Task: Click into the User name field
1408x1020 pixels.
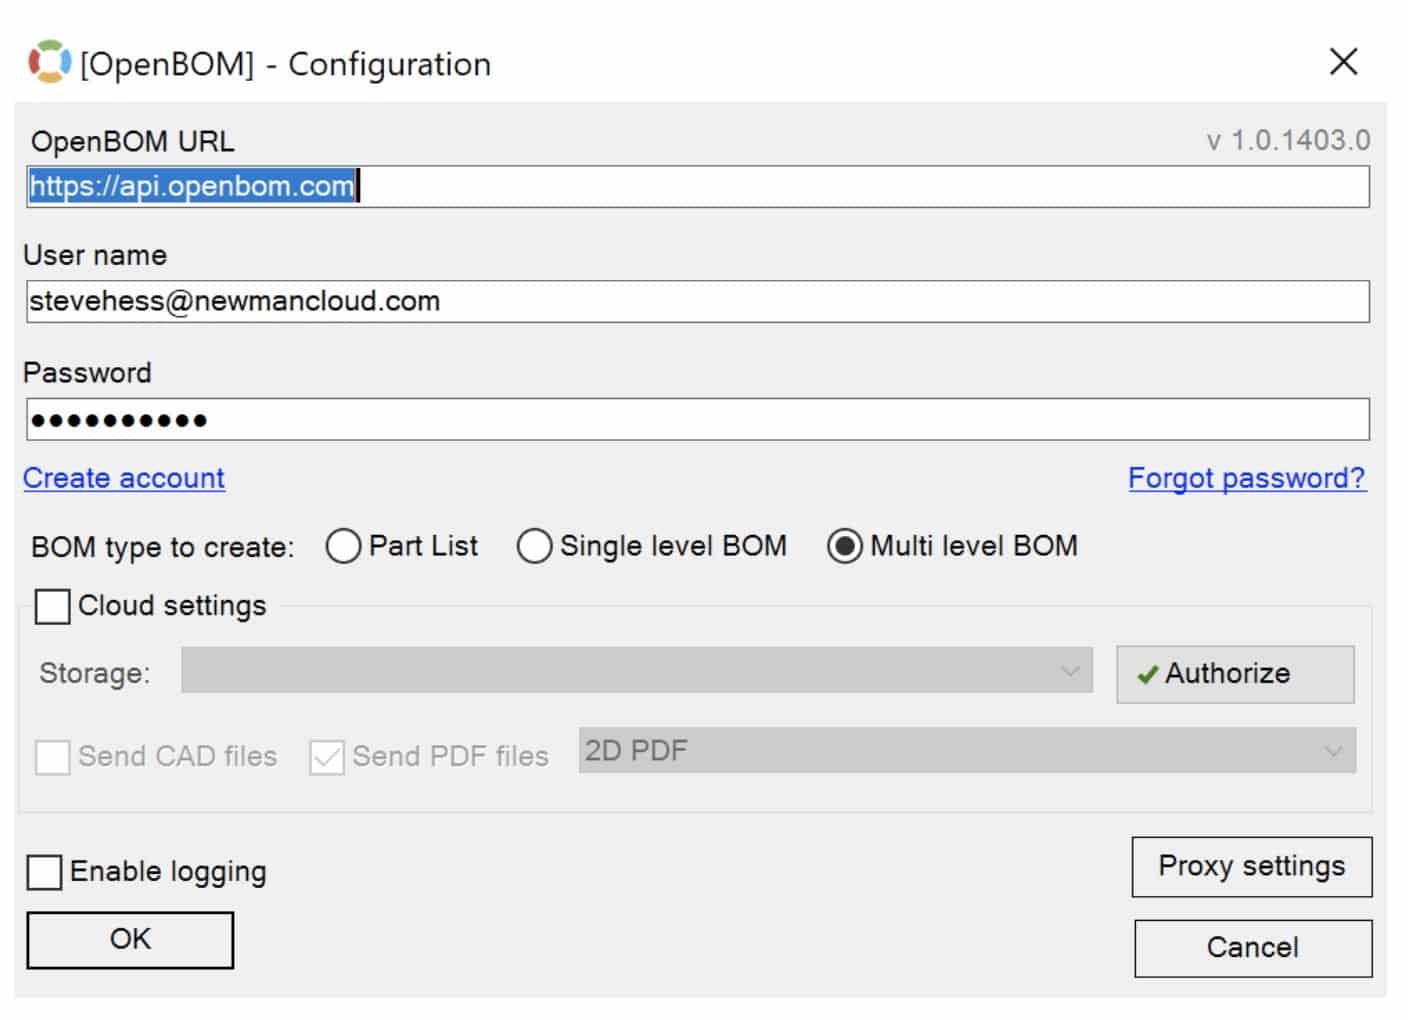Action: click(698, 301)
